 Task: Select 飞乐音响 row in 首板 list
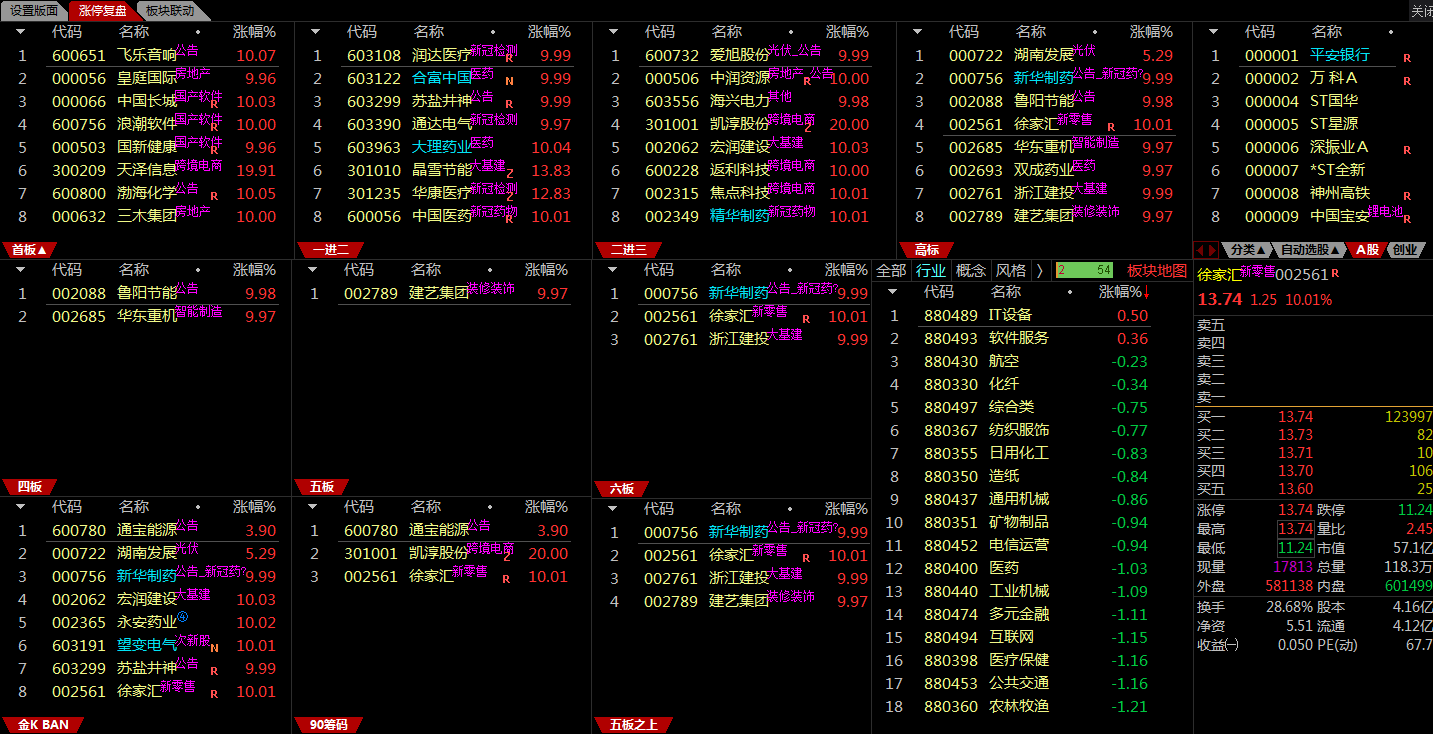coord(147,55)
